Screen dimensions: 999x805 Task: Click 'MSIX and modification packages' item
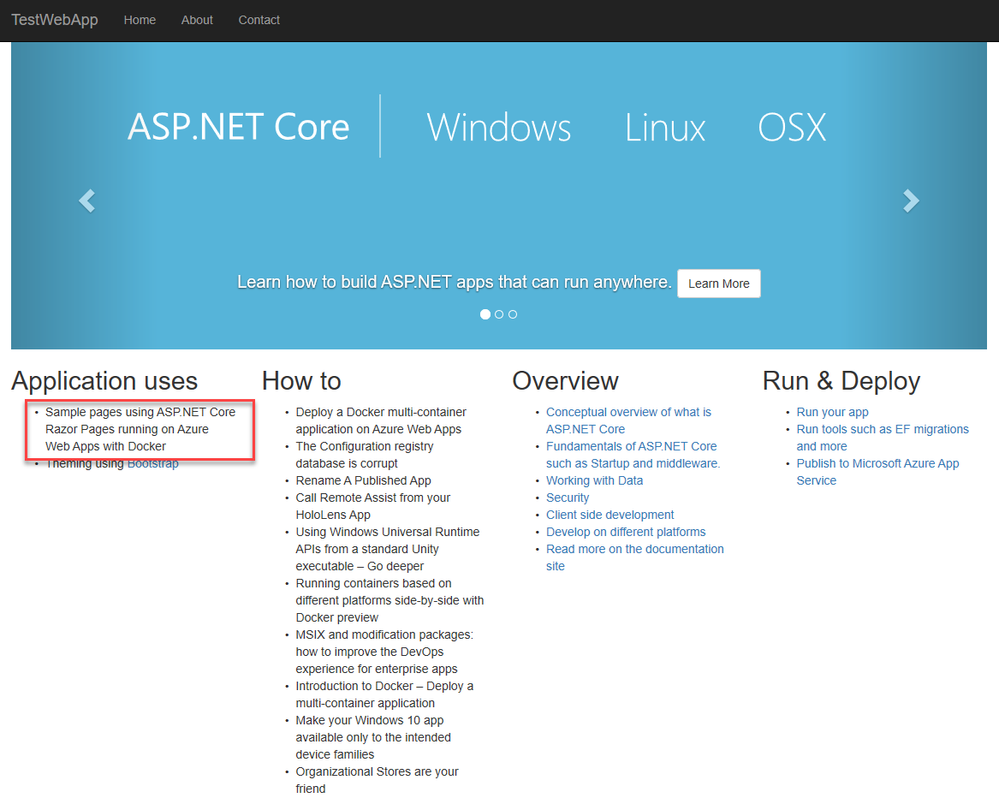click(384, 652)
